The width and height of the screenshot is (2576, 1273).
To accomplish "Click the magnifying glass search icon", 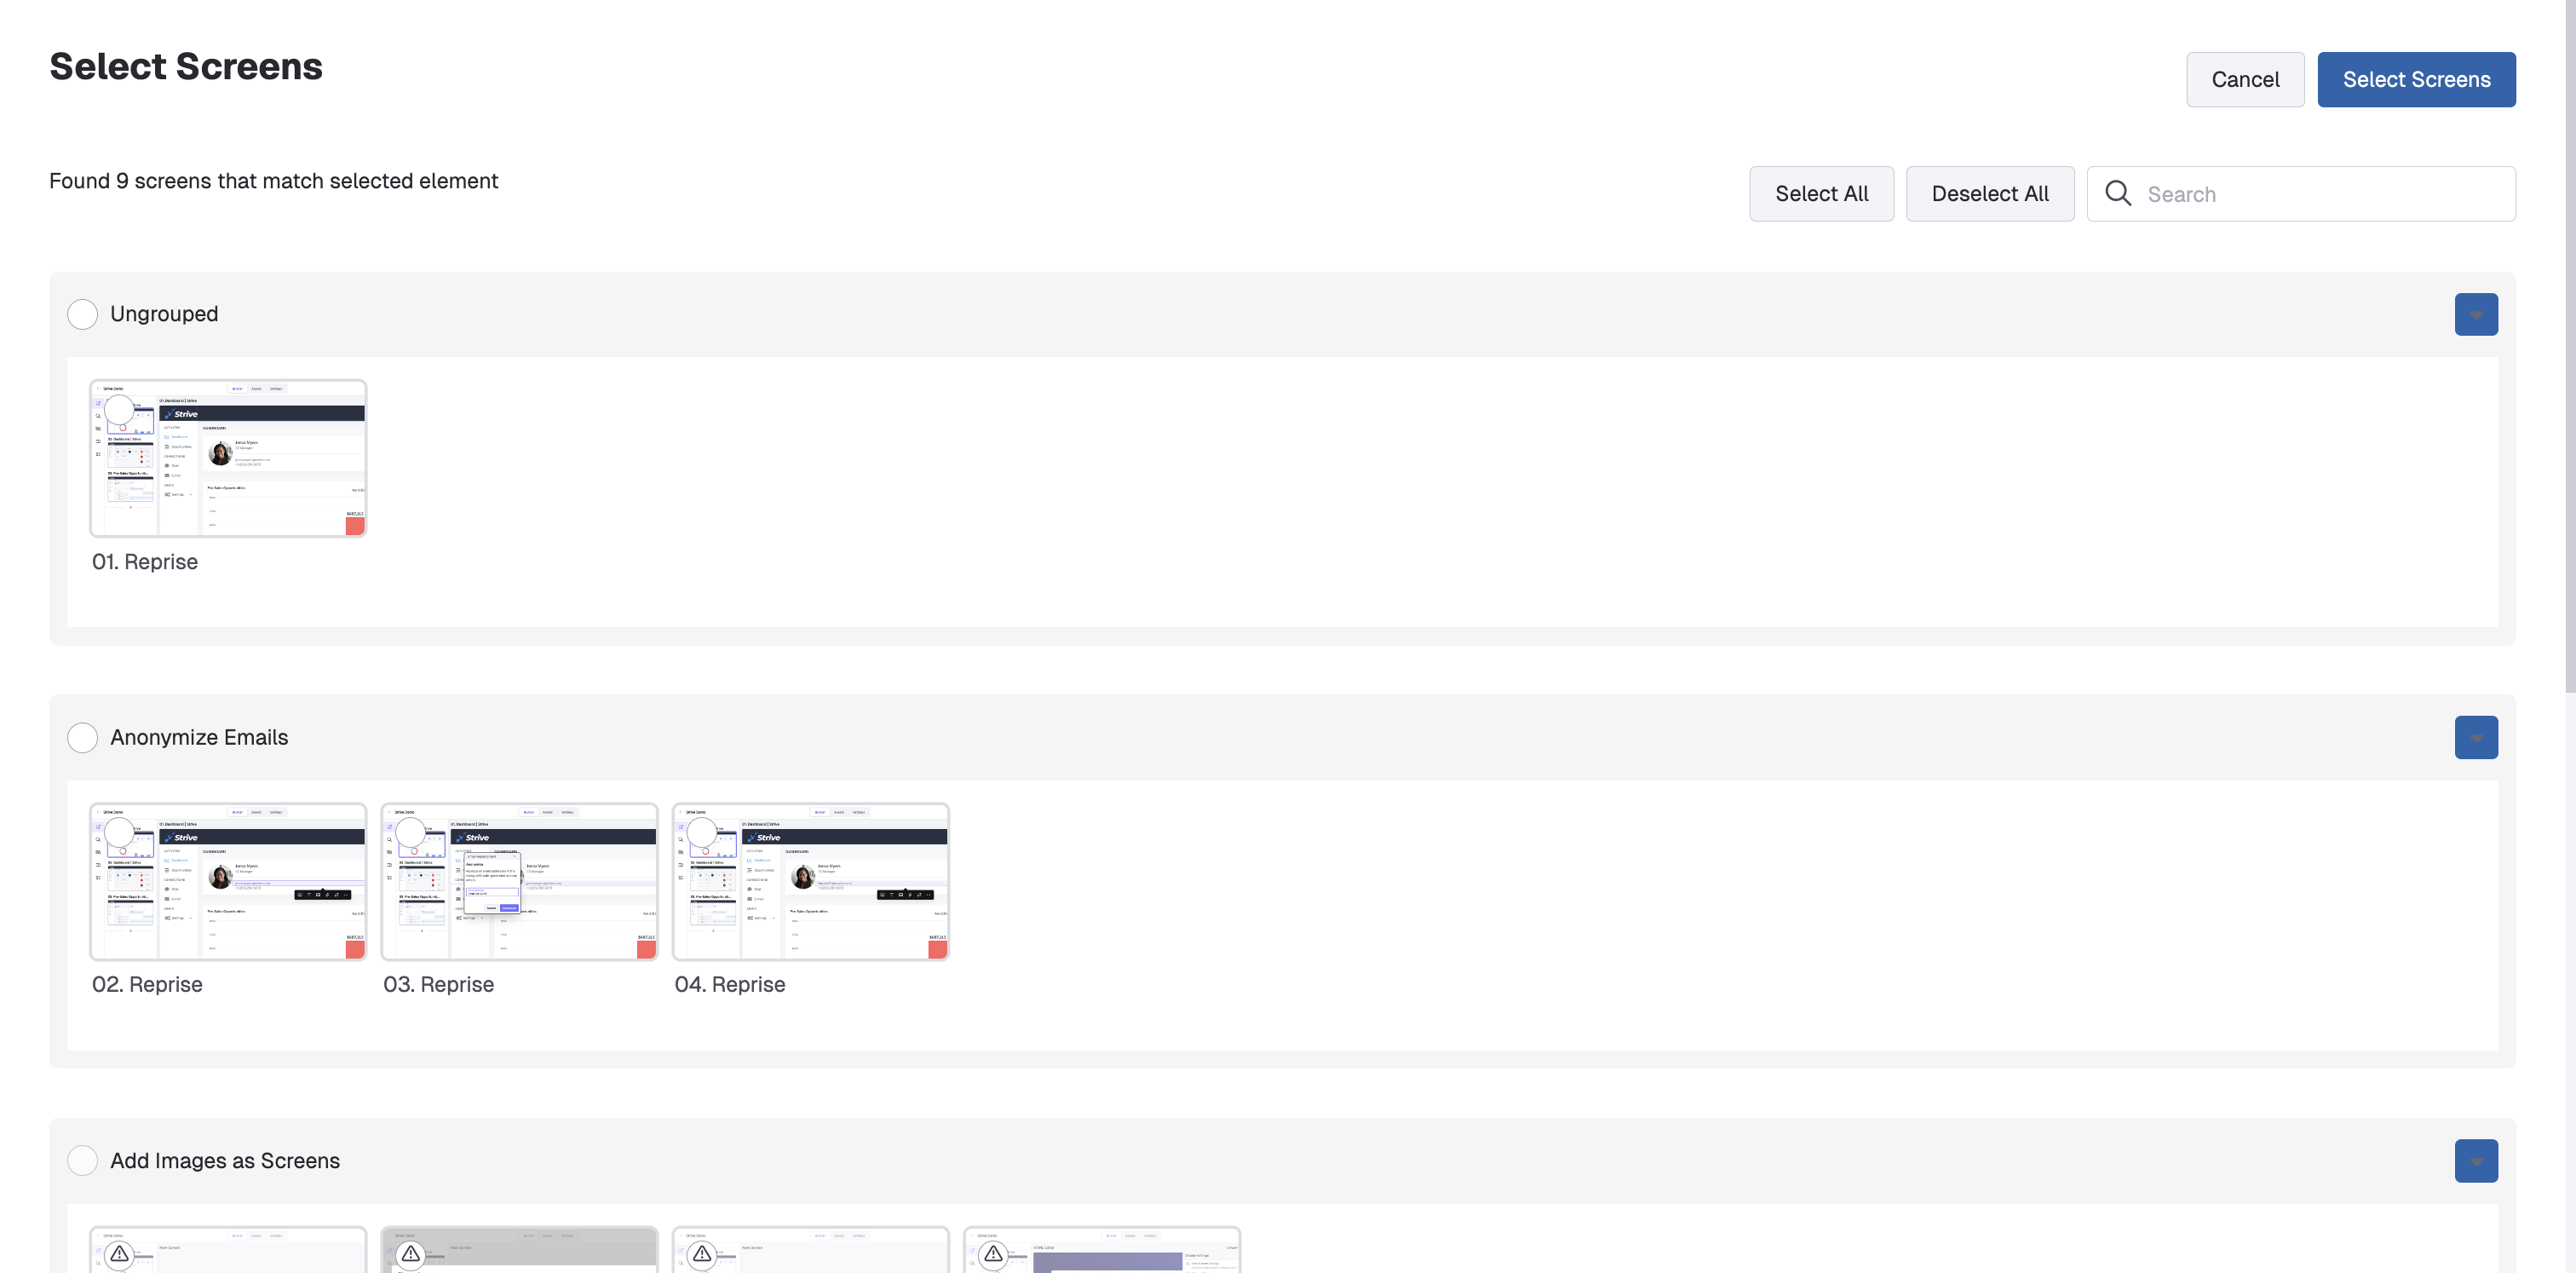I will pyautogui.click(x=2117, y=193).
